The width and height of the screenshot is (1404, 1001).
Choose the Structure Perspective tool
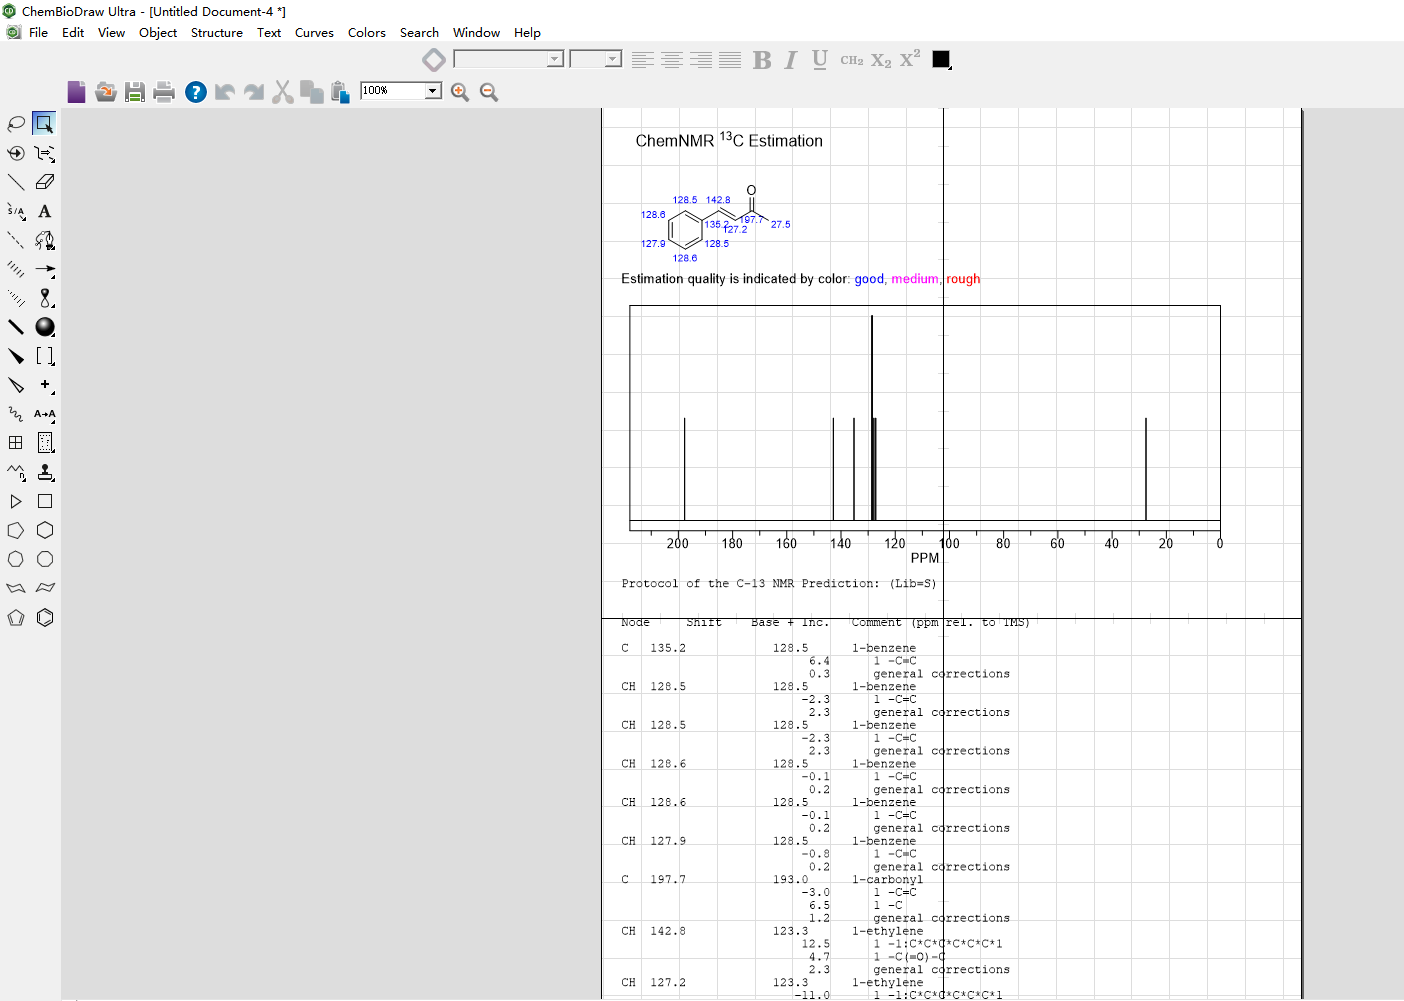[x=16, y=153]
